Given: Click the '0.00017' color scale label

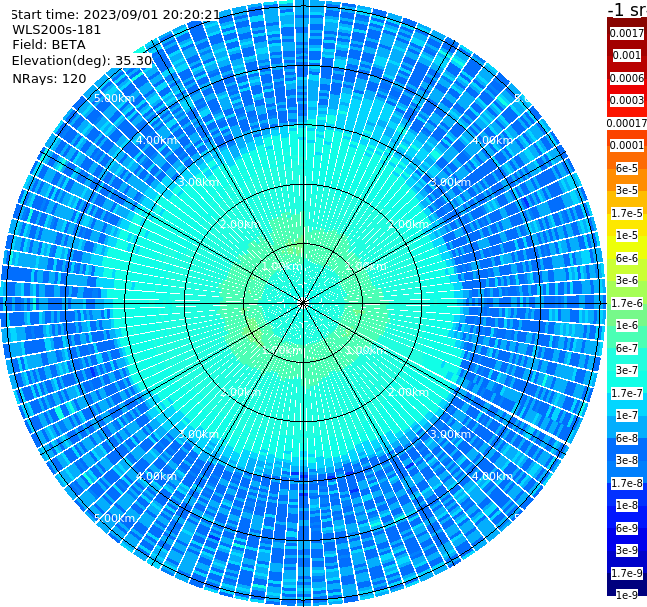Looking at the screenshot, I should pyautogui.click(x=627, y=123).
